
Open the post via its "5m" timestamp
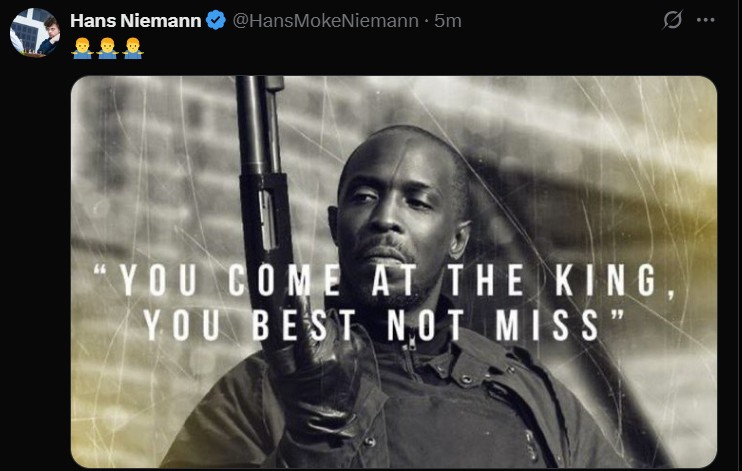[x=448, y=21]
